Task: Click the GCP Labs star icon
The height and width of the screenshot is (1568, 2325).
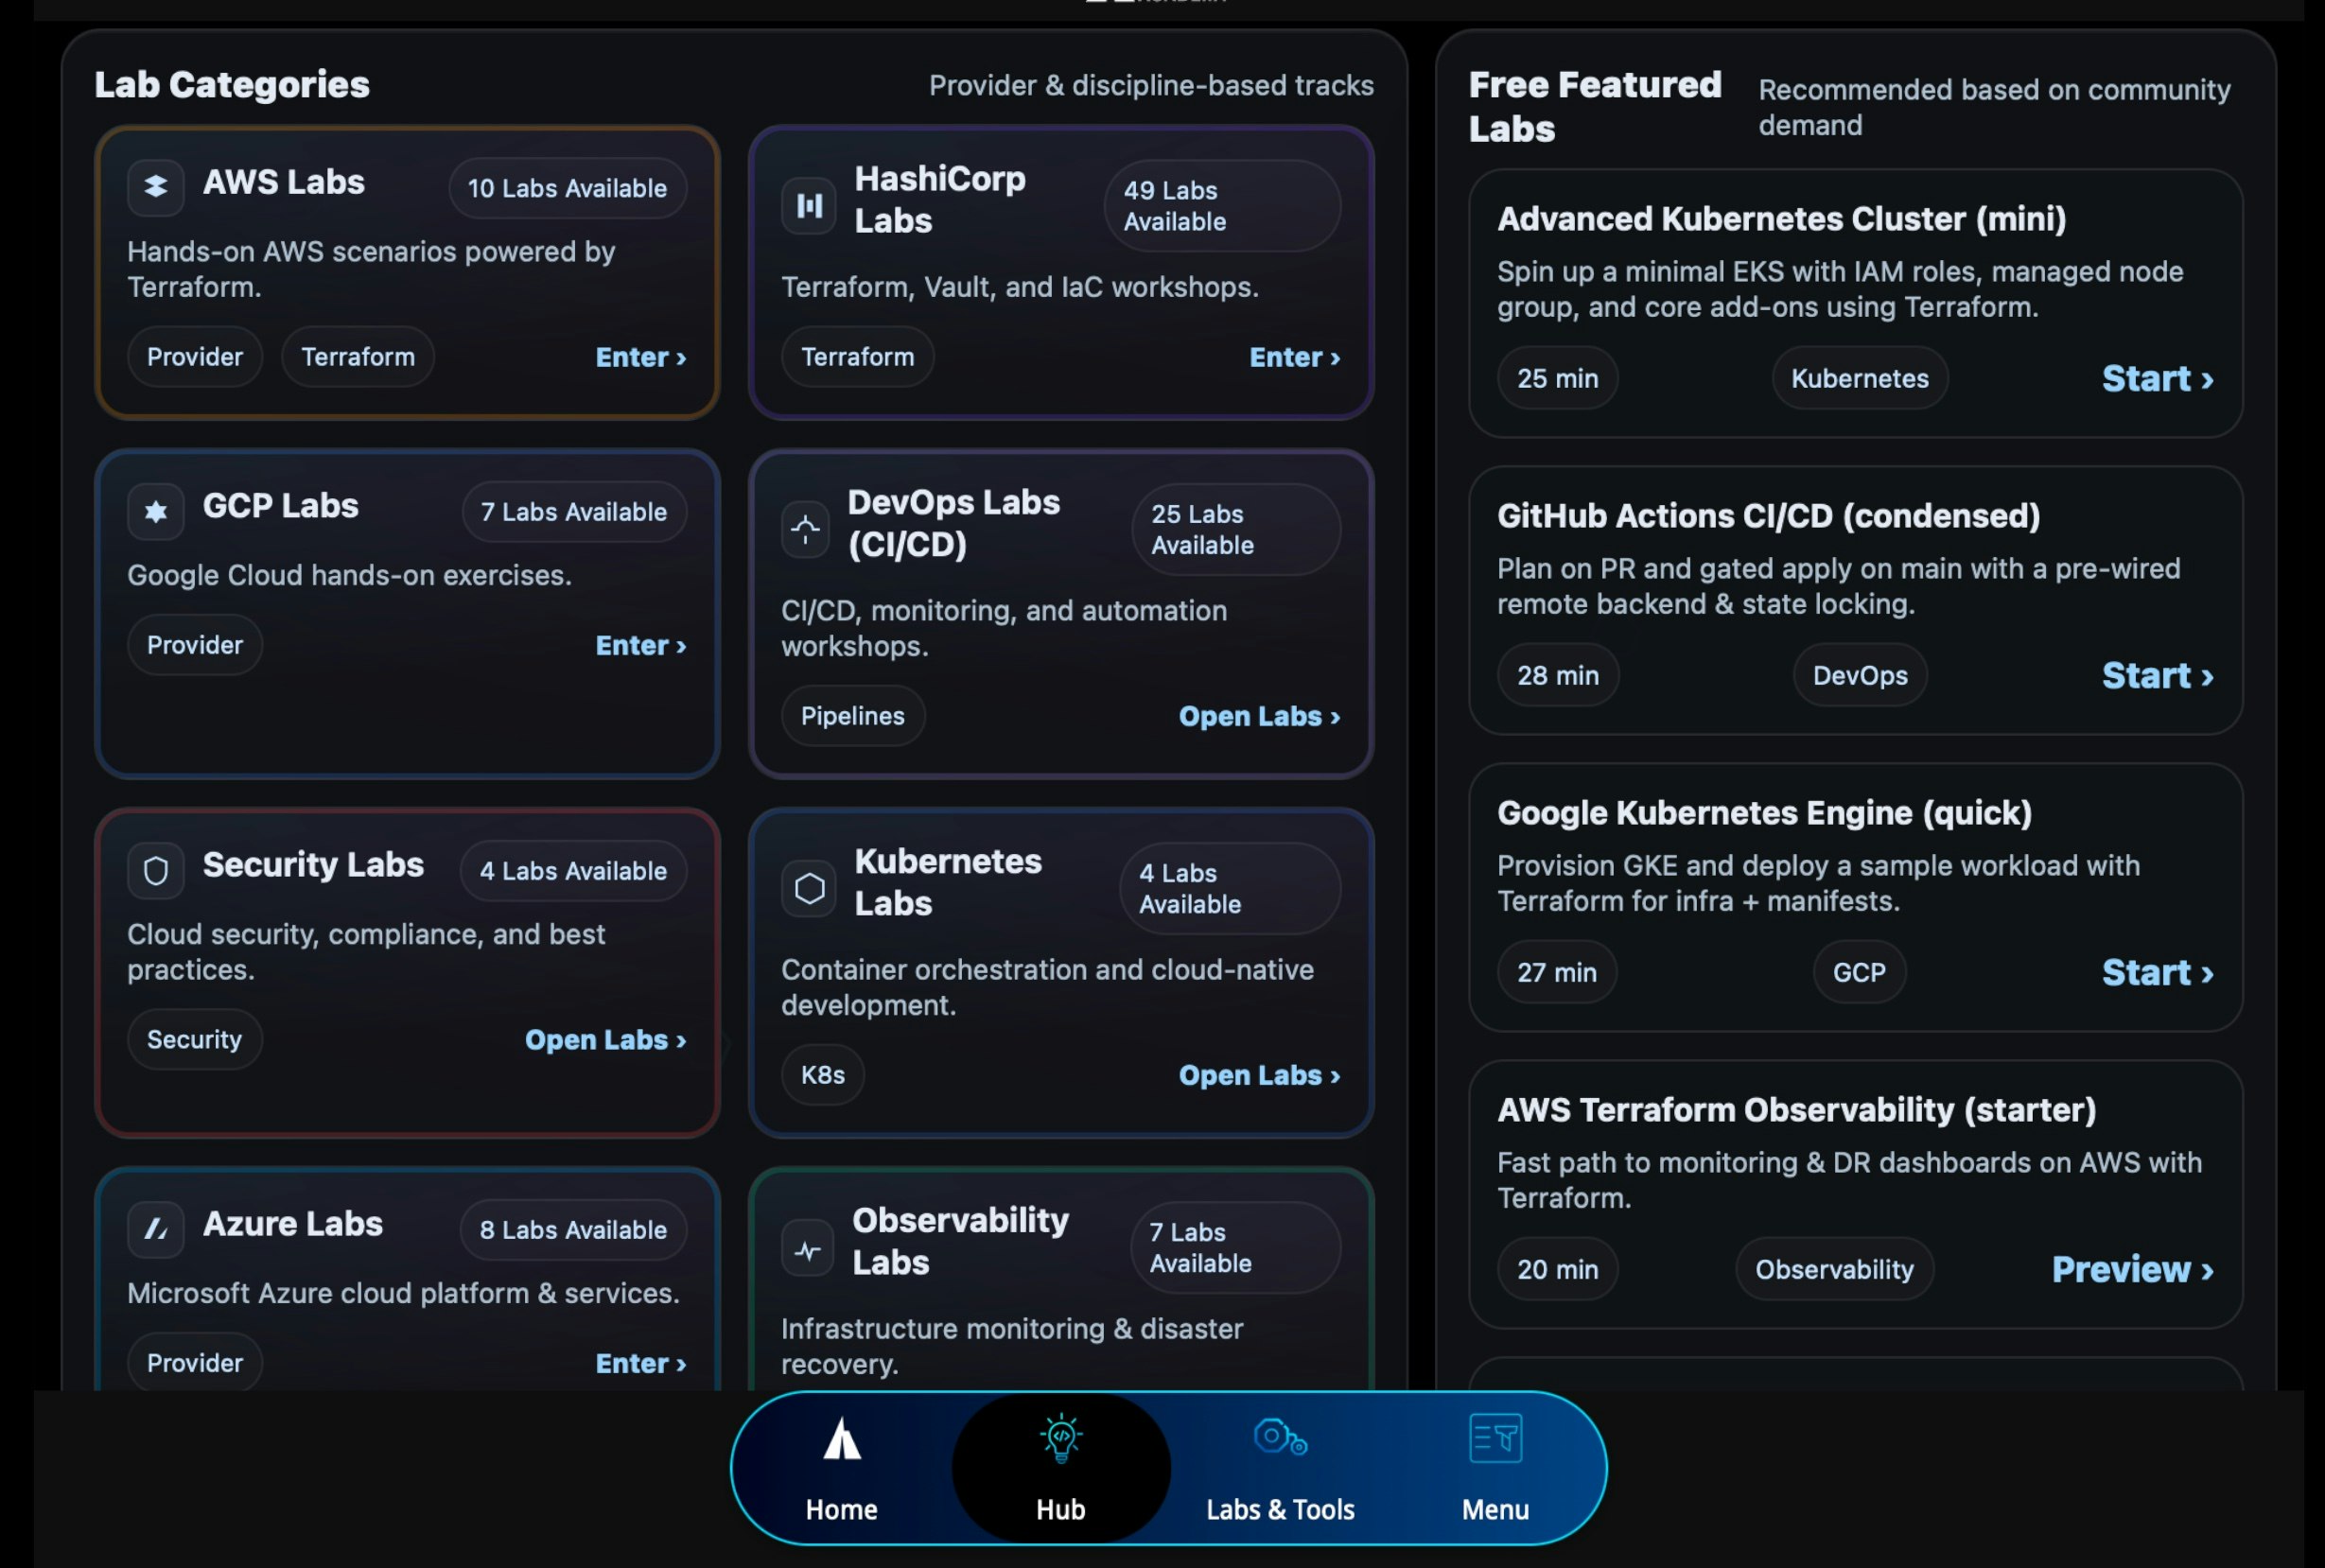Action: pos(156,511)
